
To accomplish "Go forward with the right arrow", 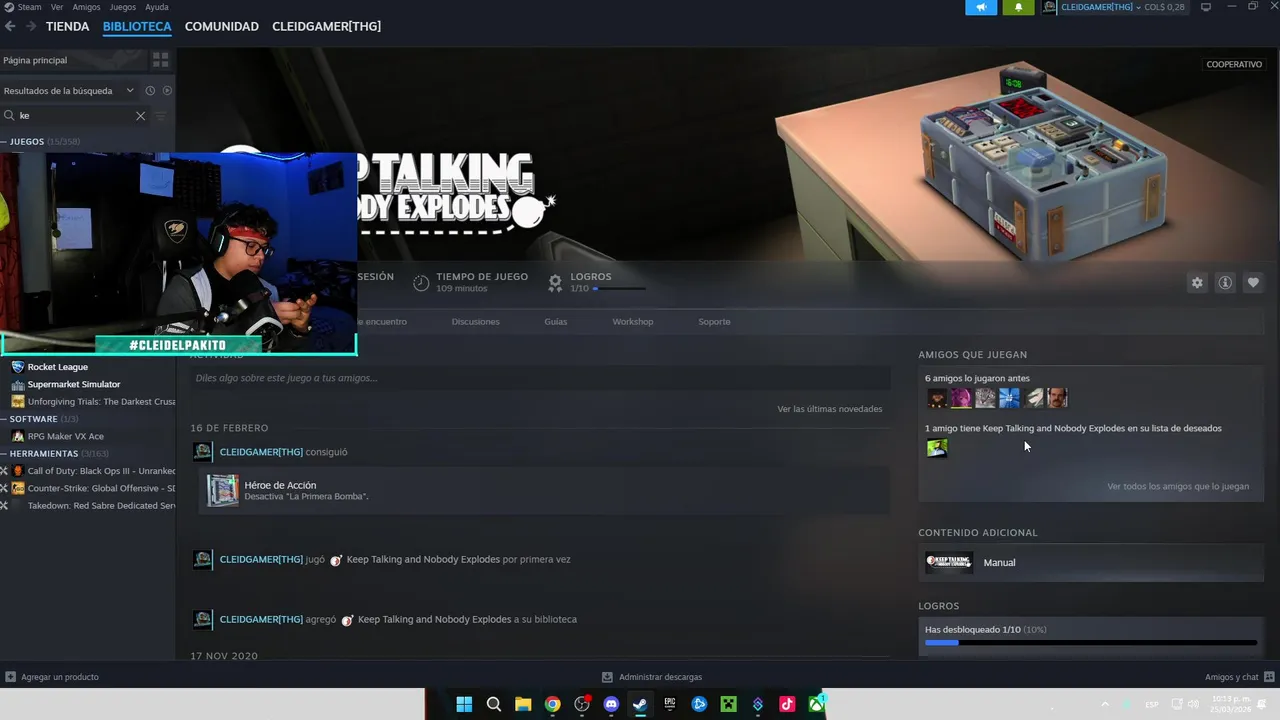I will (31, 26).
